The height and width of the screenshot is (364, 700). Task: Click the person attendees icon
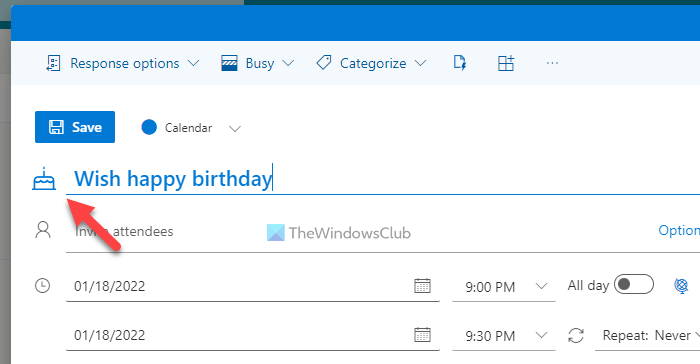[x=43, y=230]
